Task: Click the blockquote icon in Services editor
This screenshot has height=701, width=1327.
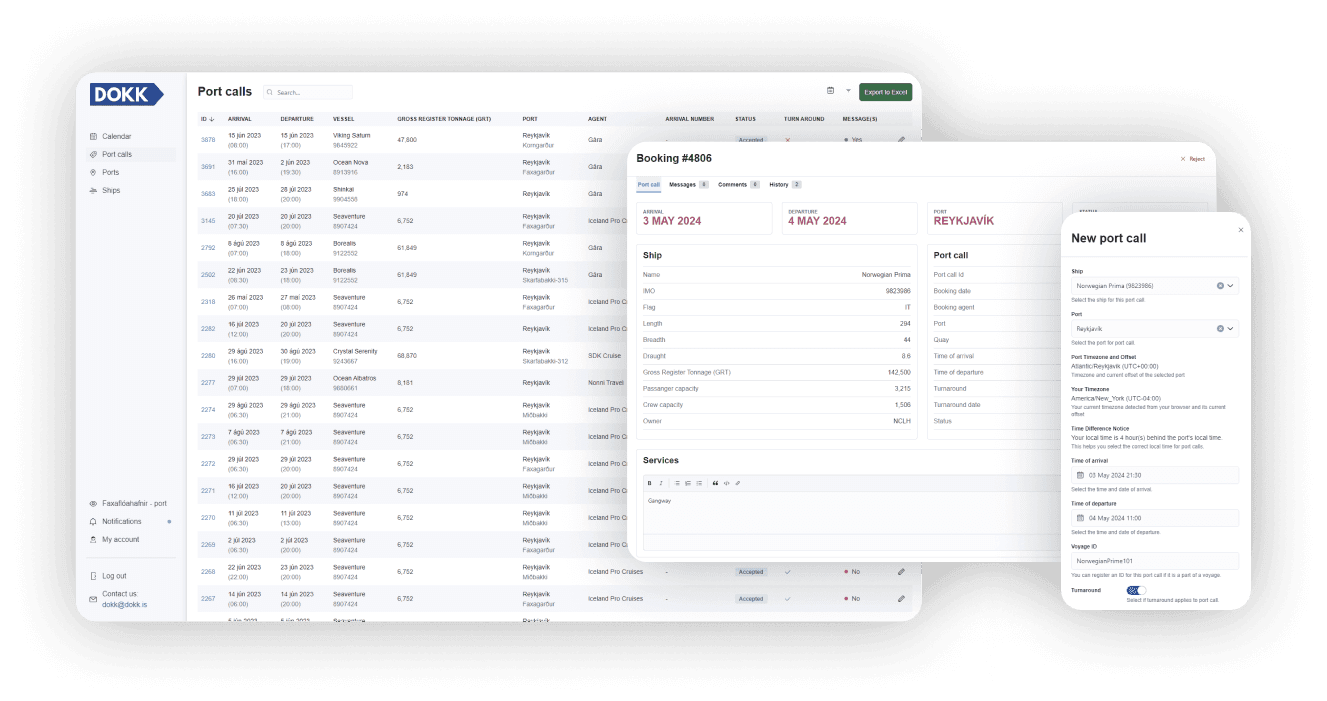Action: click(715, 483)
